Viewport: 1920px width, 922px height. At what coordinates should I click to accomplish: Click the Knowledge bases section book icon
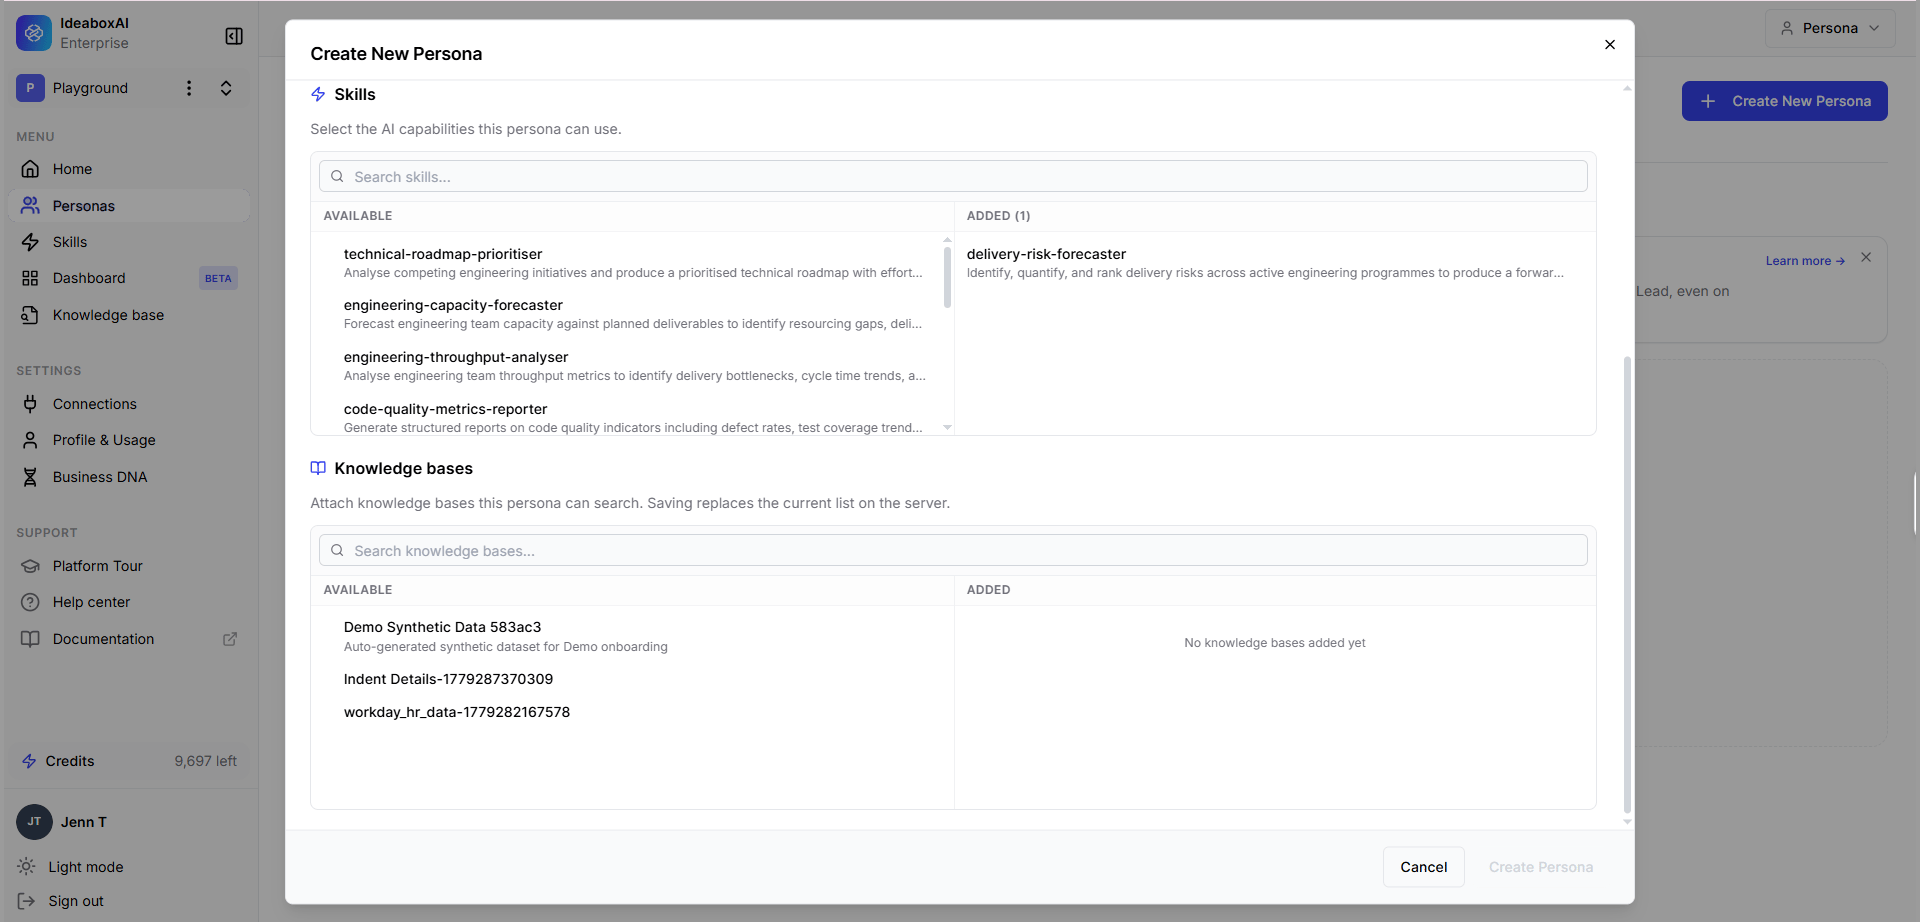pos(318,468)
